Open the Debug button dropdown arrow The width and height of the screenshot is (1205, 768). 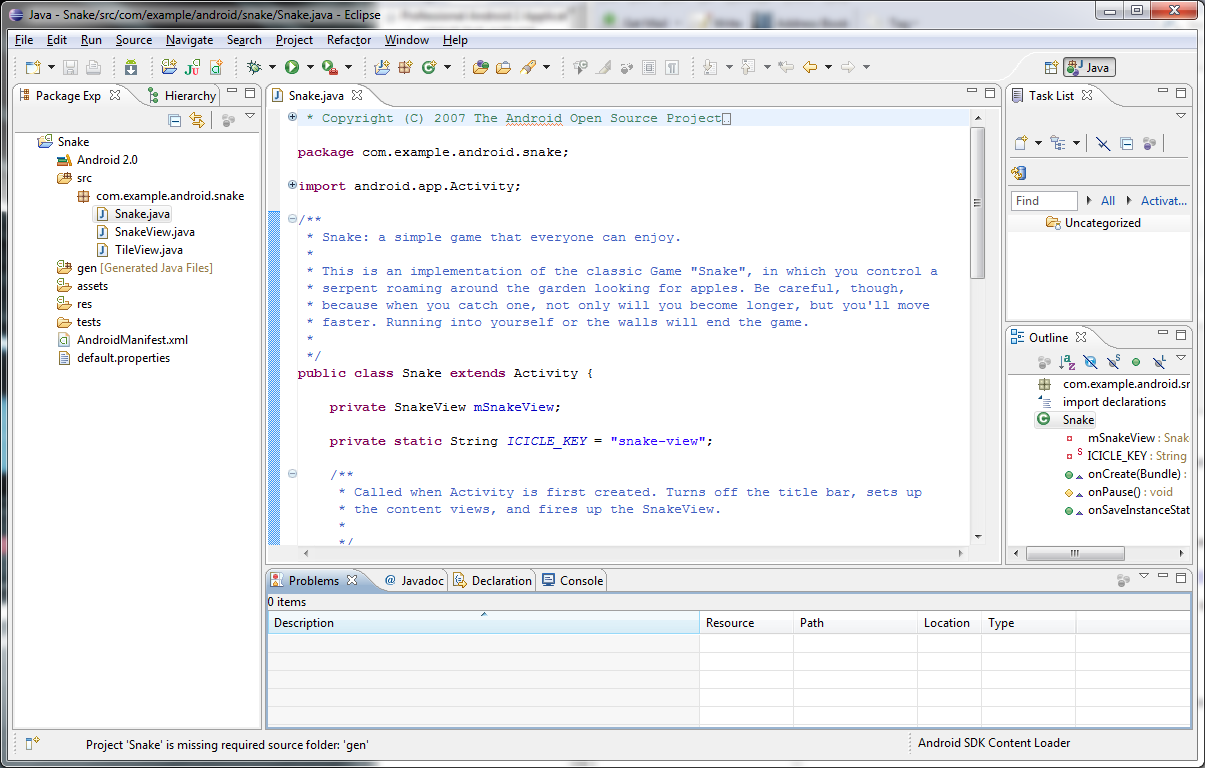[272, 67]
